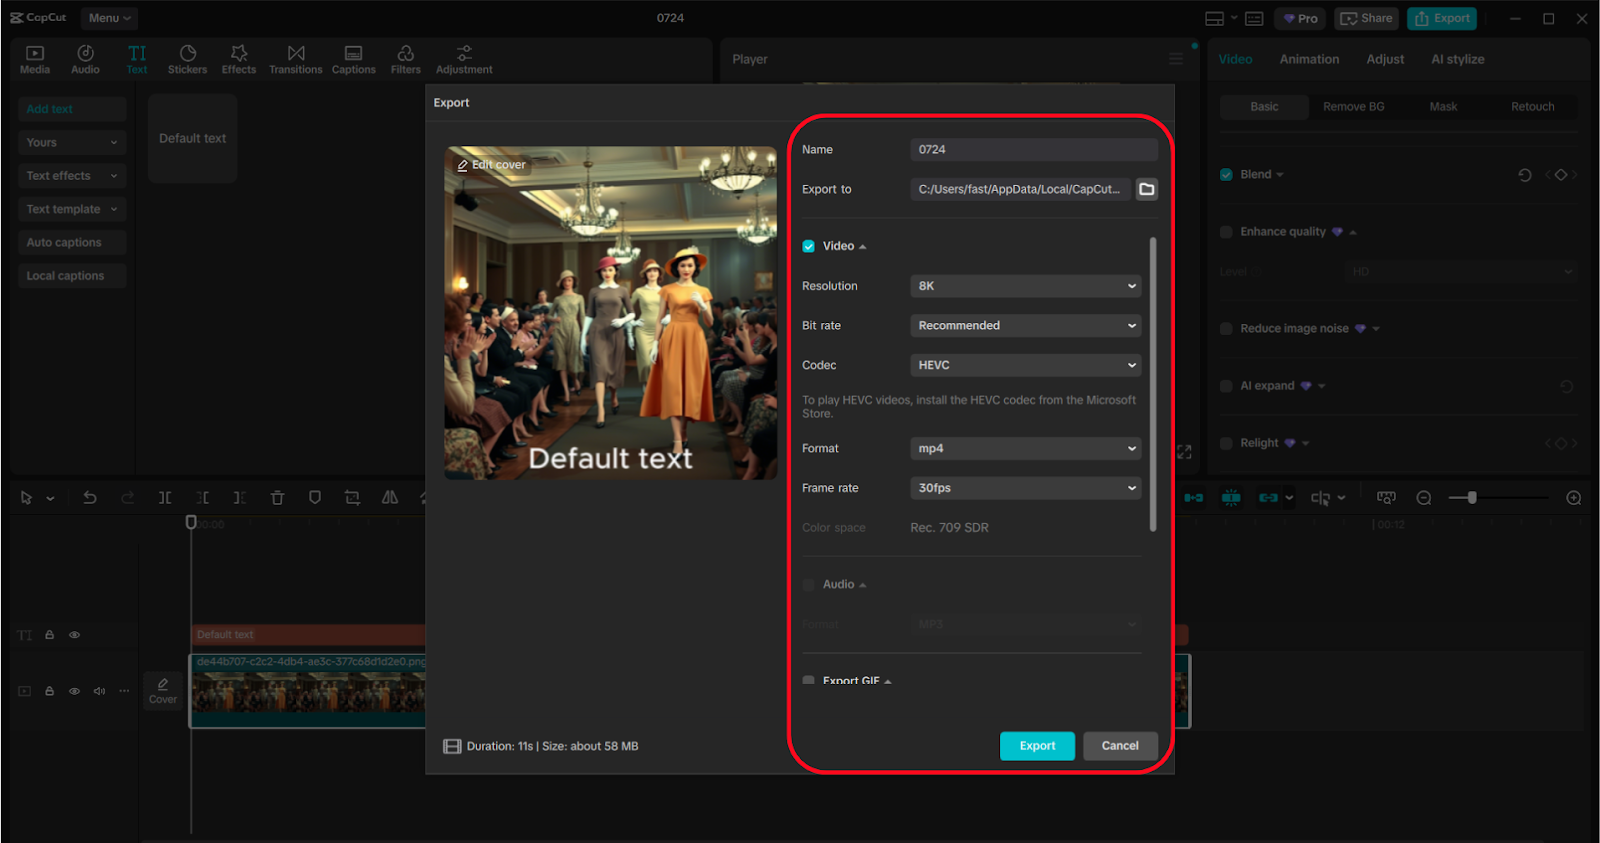
Task: Open the Resolution dropdown showing 8K
Action: coord(1026,286)
